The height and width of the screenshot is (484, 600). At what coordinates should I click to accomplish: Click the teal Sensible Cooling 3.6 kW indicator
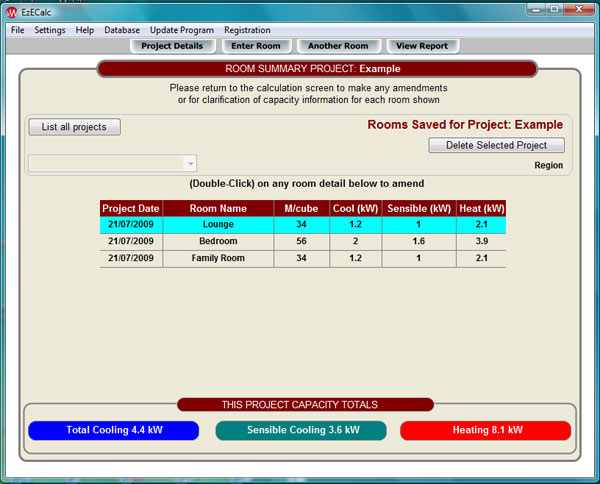[x=301, y=430]
